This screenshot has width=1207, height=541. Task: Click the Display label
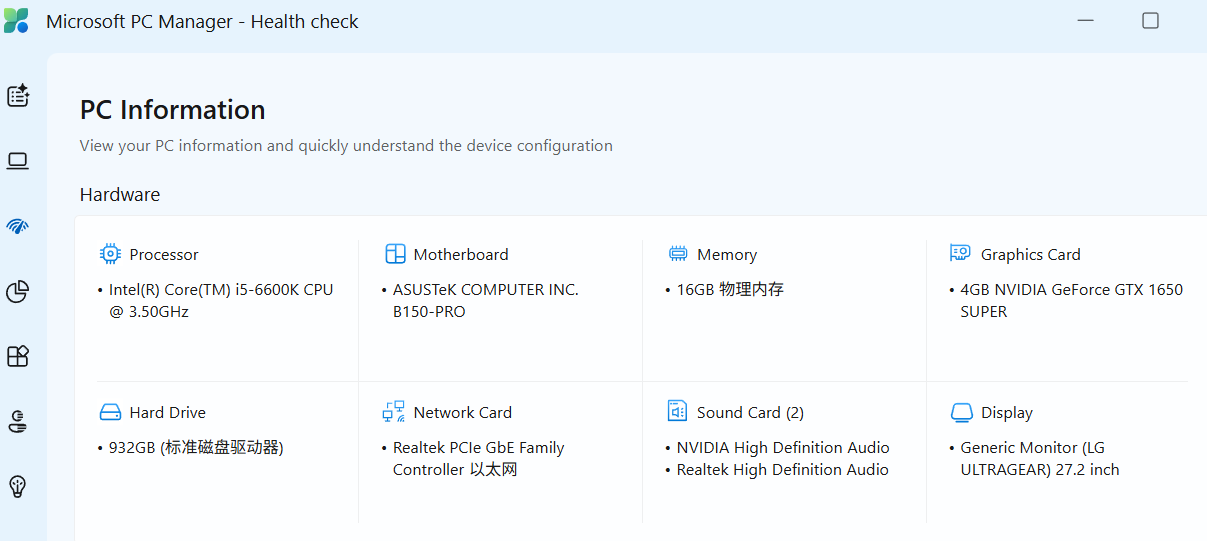[1007, 413]
